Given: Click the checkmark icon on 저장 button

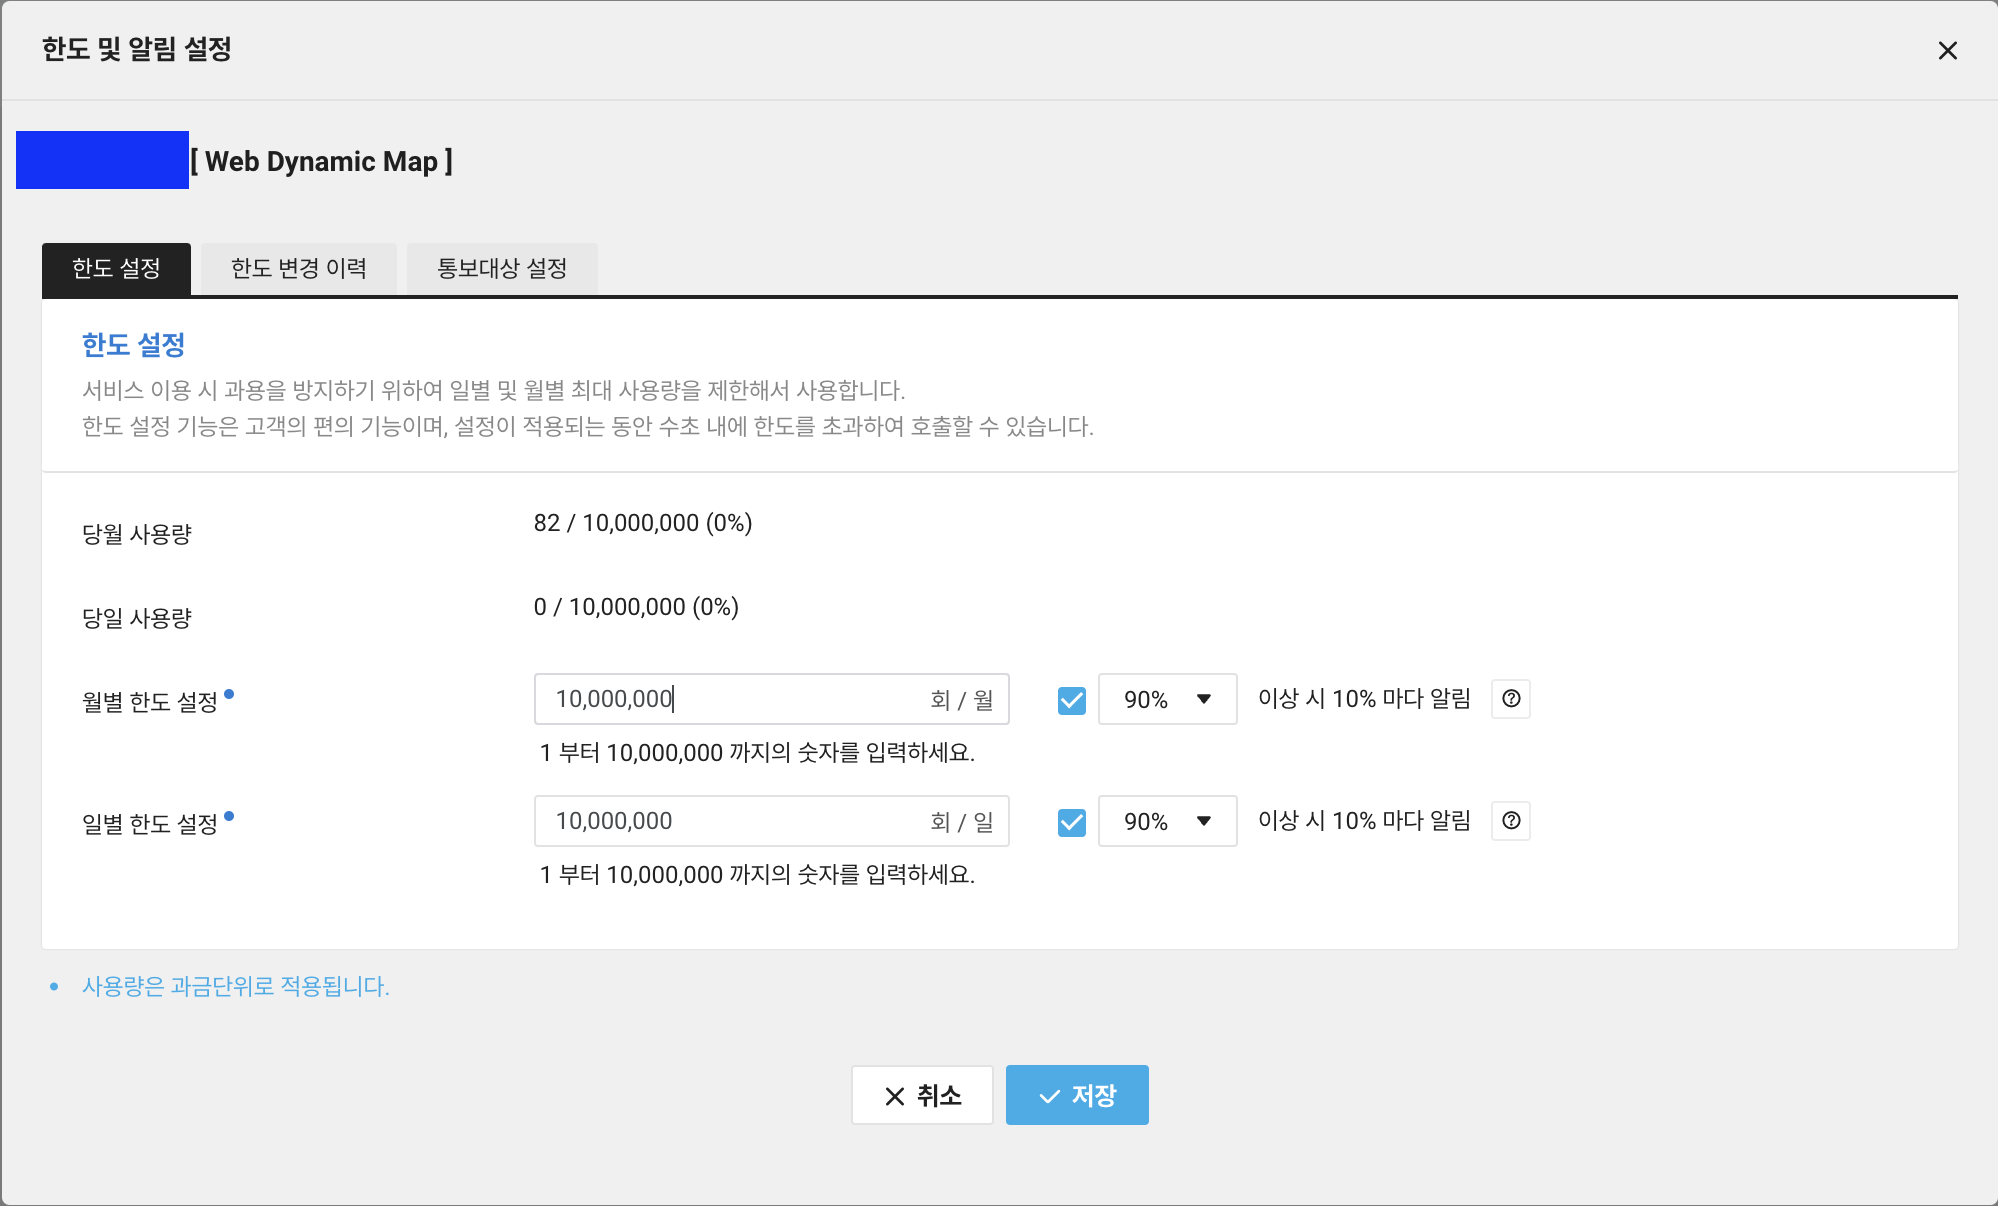Looking at the screenshot, I should 1049,1096.
